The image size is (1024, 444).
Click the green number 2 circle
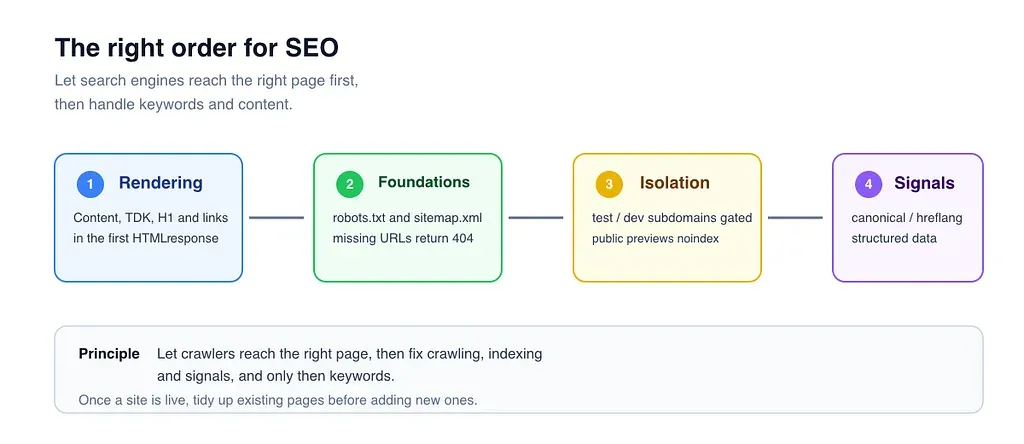tap(349, 184)
